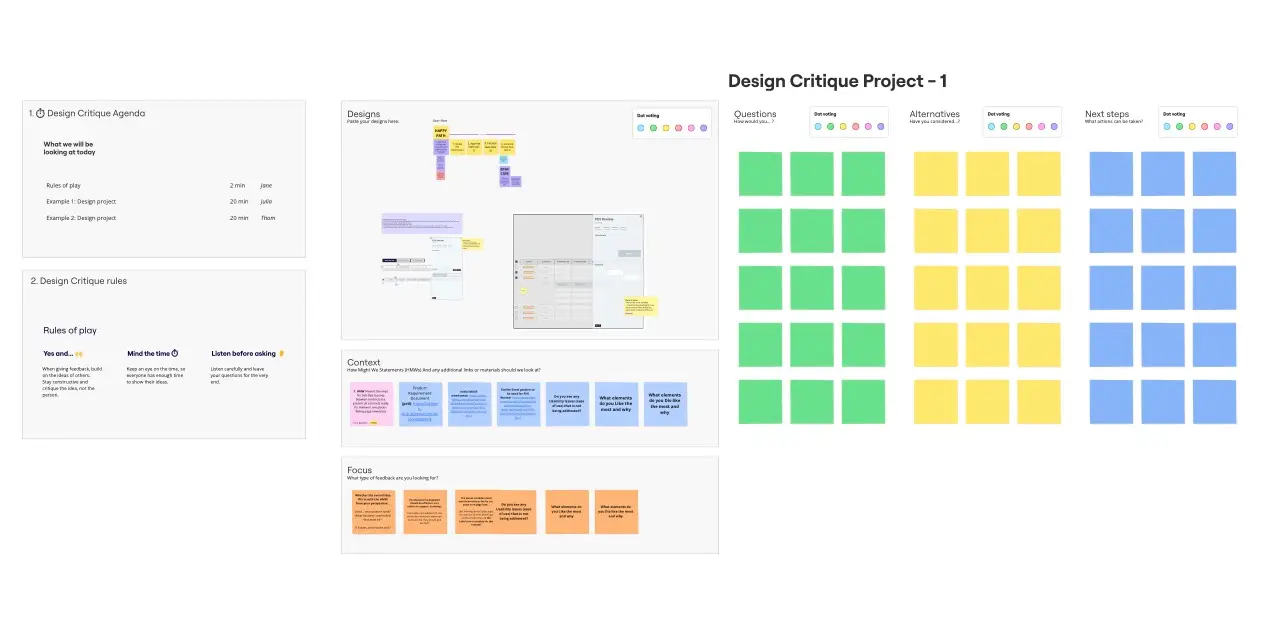The width and height of the screenshot is (1263, 624).
Task: Click the Design Critique Project - 1 title
Action: [x=837, y=81]
